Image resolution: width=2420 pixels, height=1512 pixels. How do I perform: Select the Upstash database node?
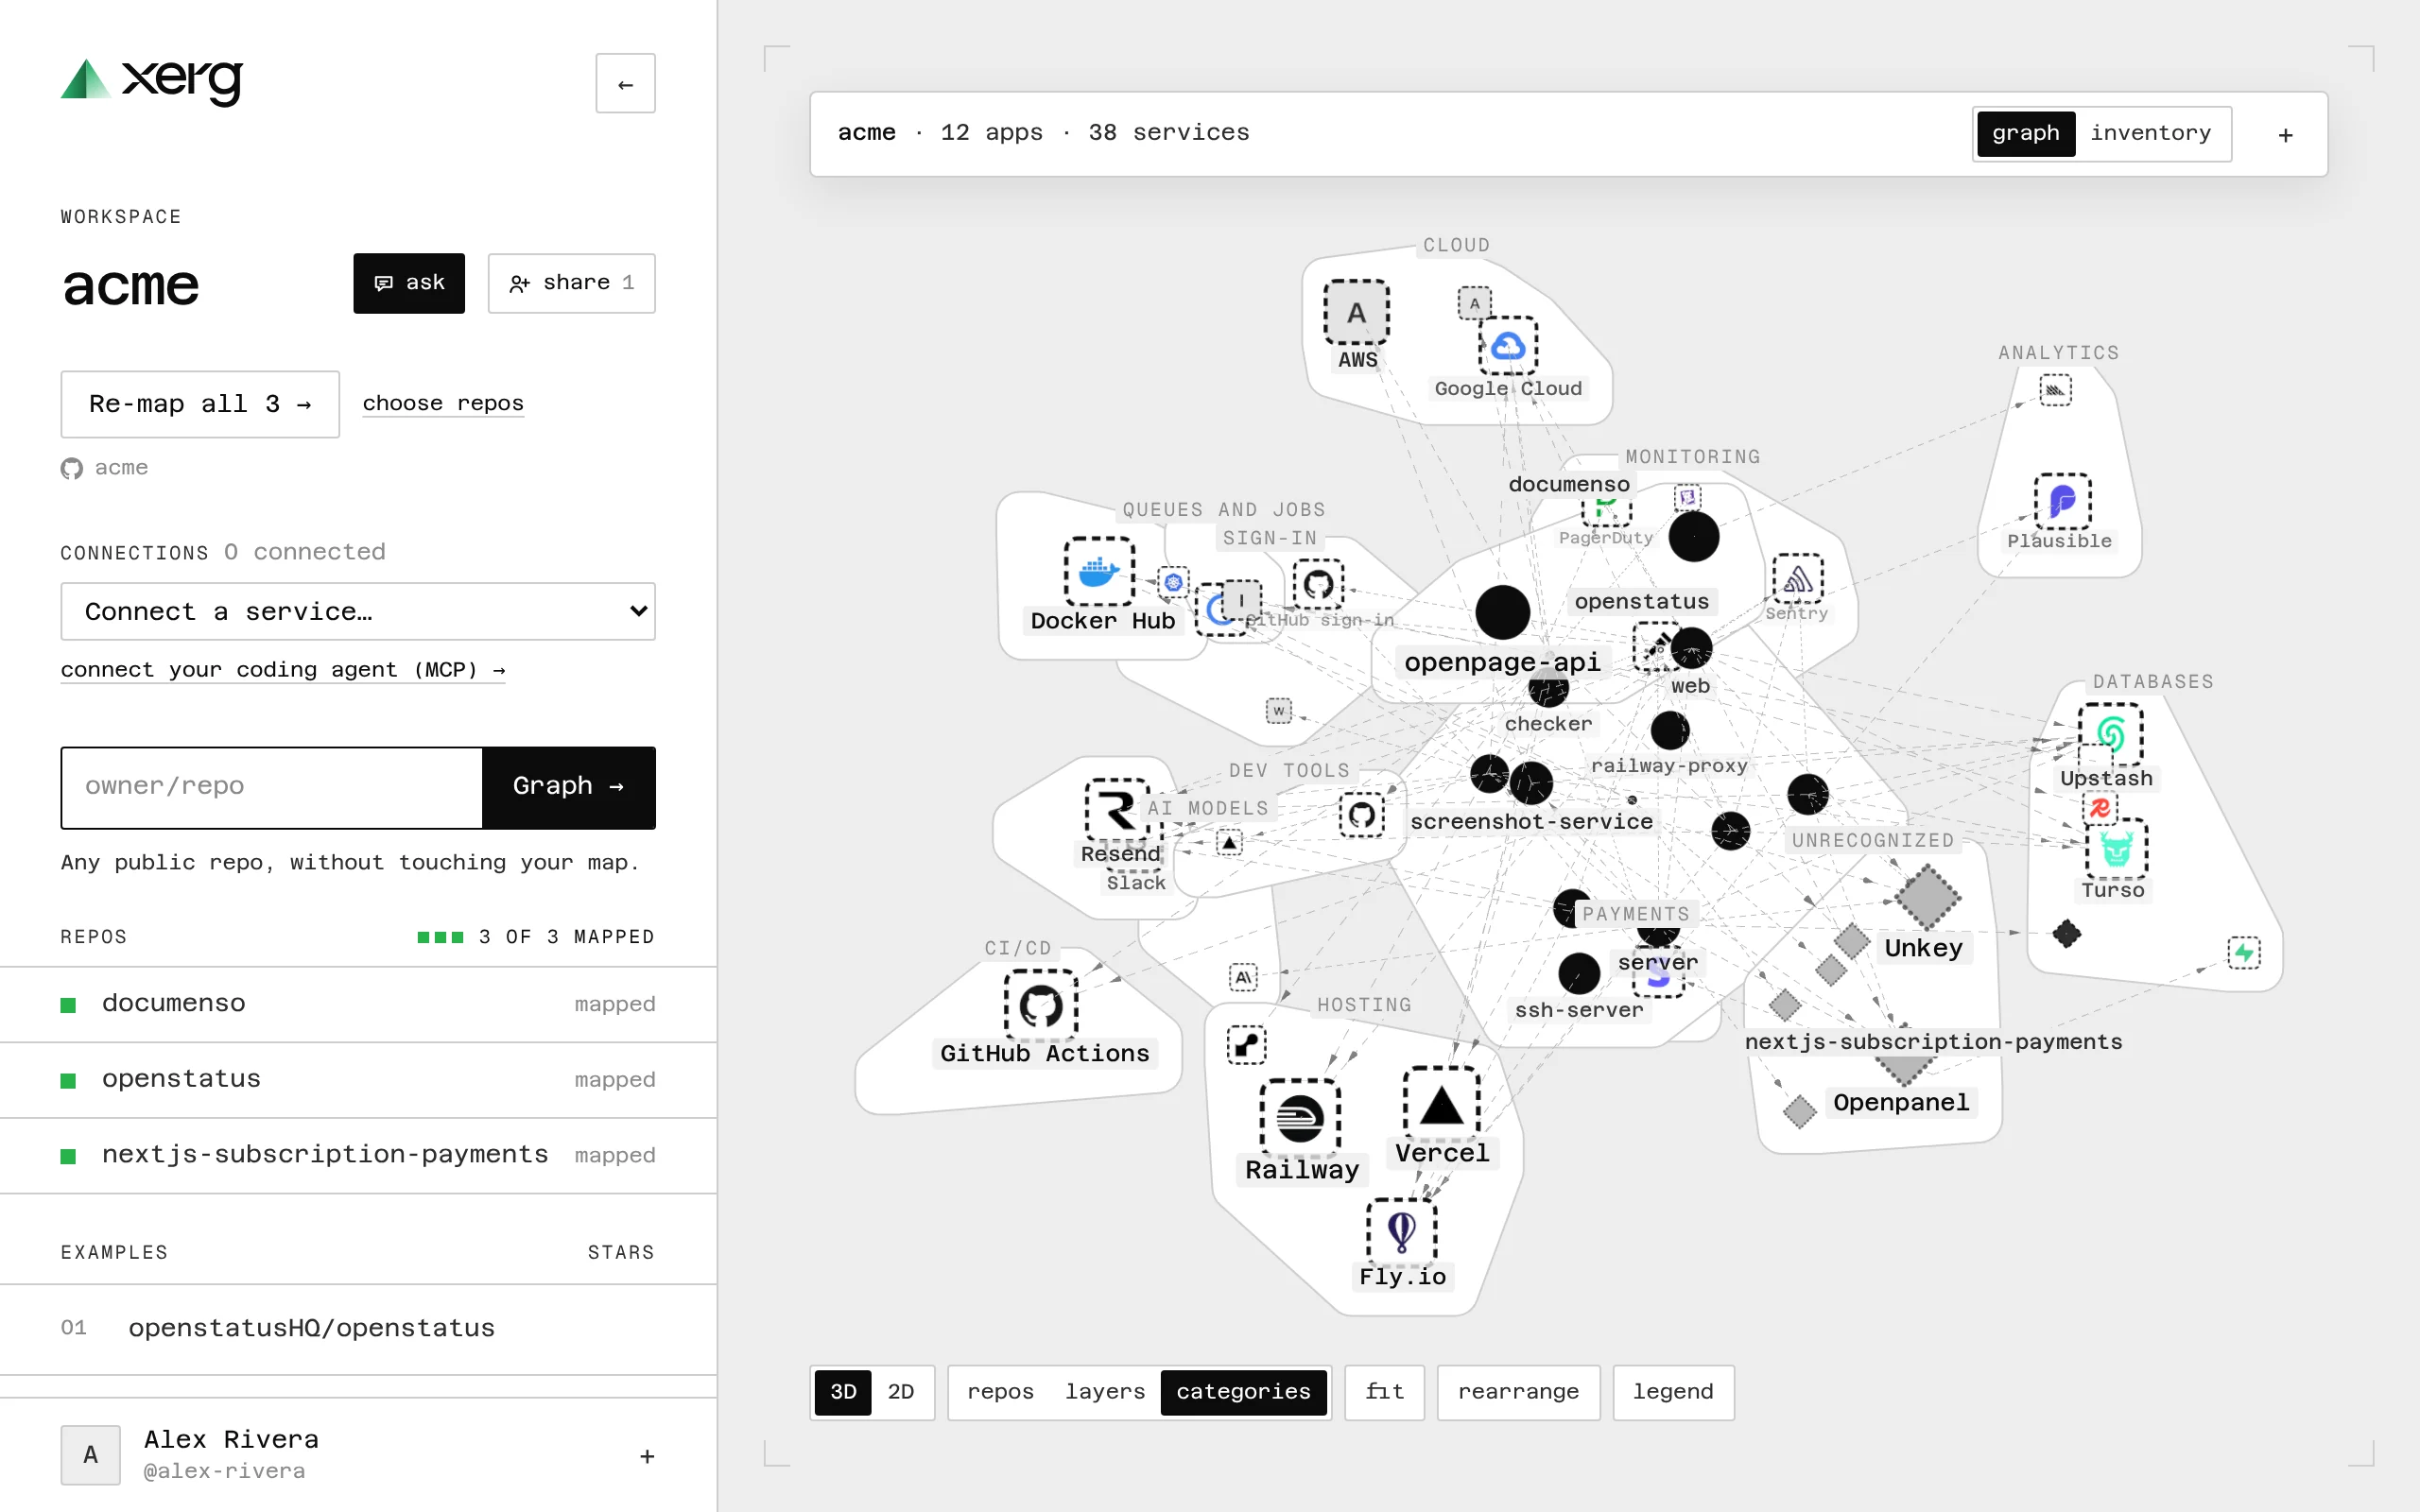click(x=2110, y=735)
